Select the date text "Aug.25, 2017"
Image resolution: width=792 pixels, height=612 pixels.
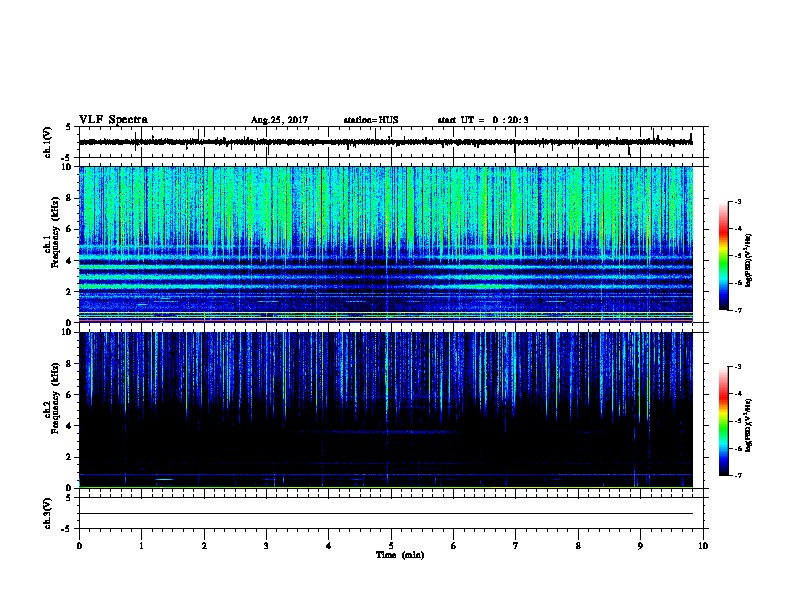tap(279, 120)
